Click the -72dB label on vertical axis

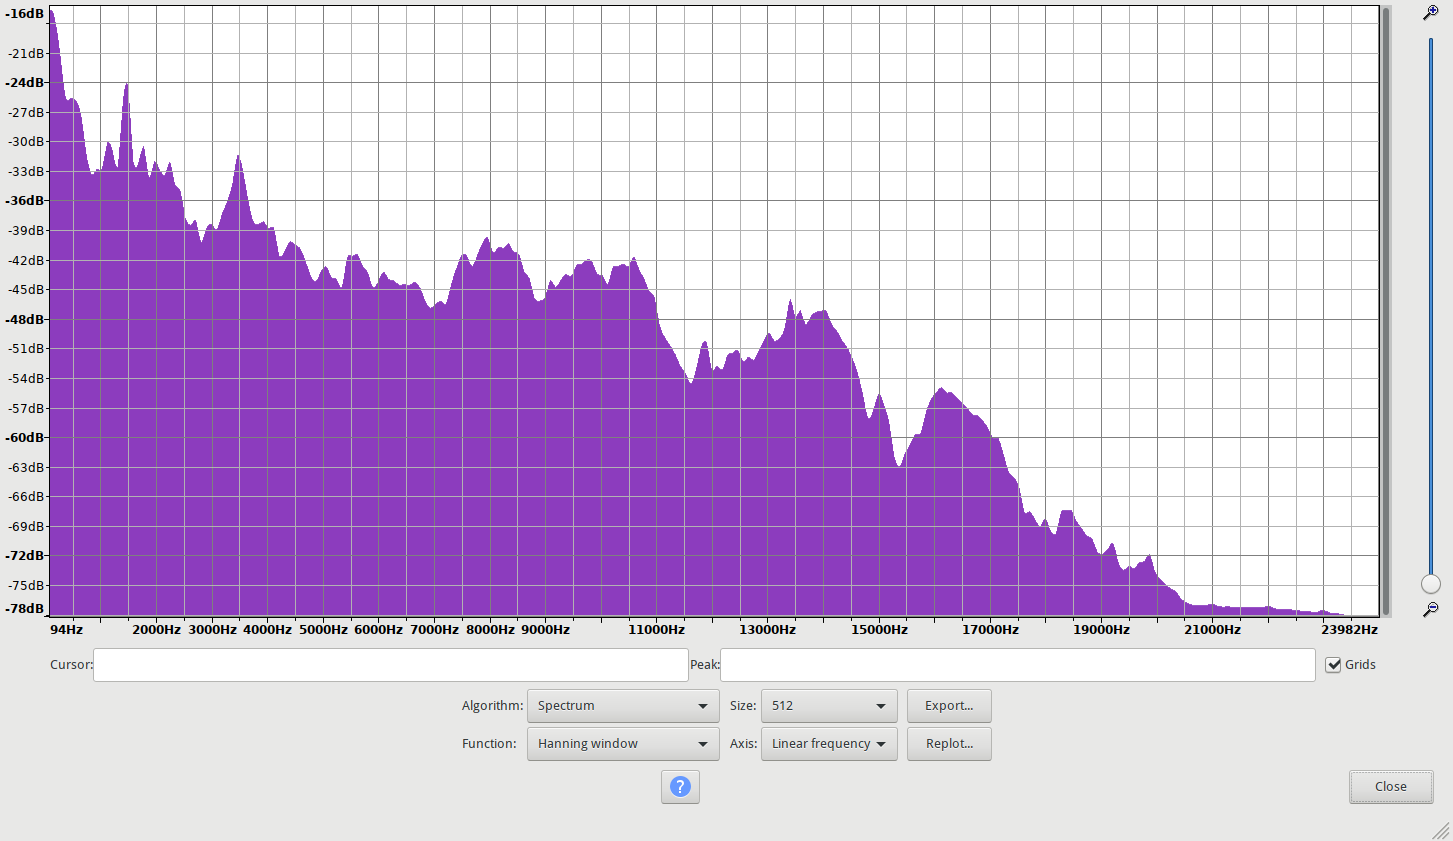tap(25, 556)
